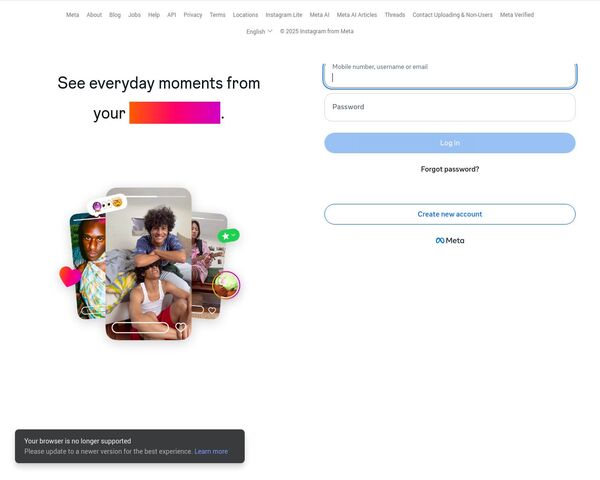The width and height of the screenshot is (600, 480).
Task: Click the emoji reaction bubble above photos
Action: point(107,205)
